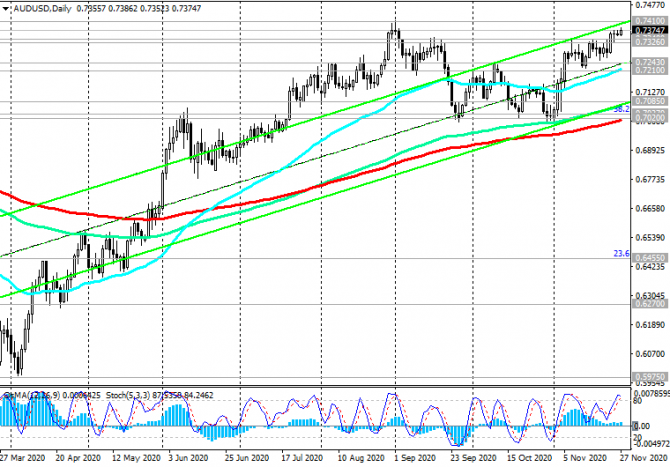Open the chart menu triangle beside AUDUSD
Viewport: 670px width, 467px height.
tap(6, 9)
